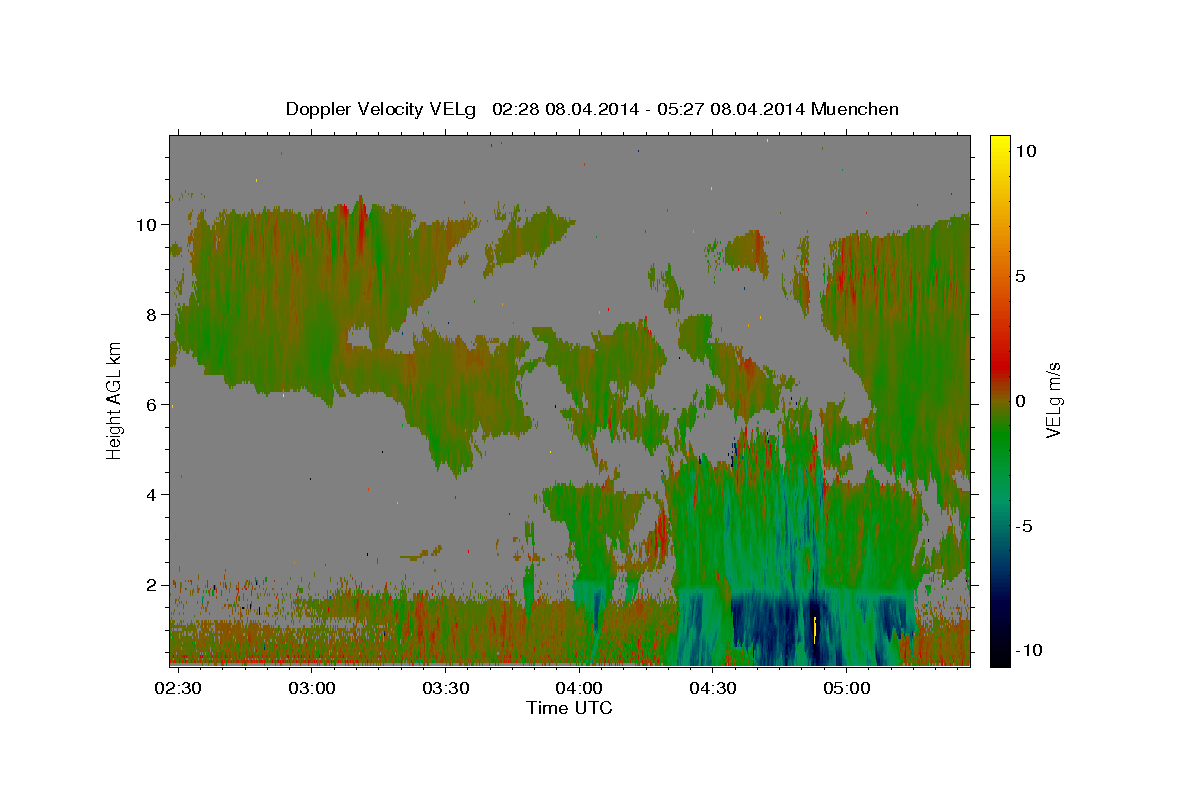The width and height of the screenshot is (1200, 800).
Task: Click the colorbar label '5'
Action: click(1020, 275)
